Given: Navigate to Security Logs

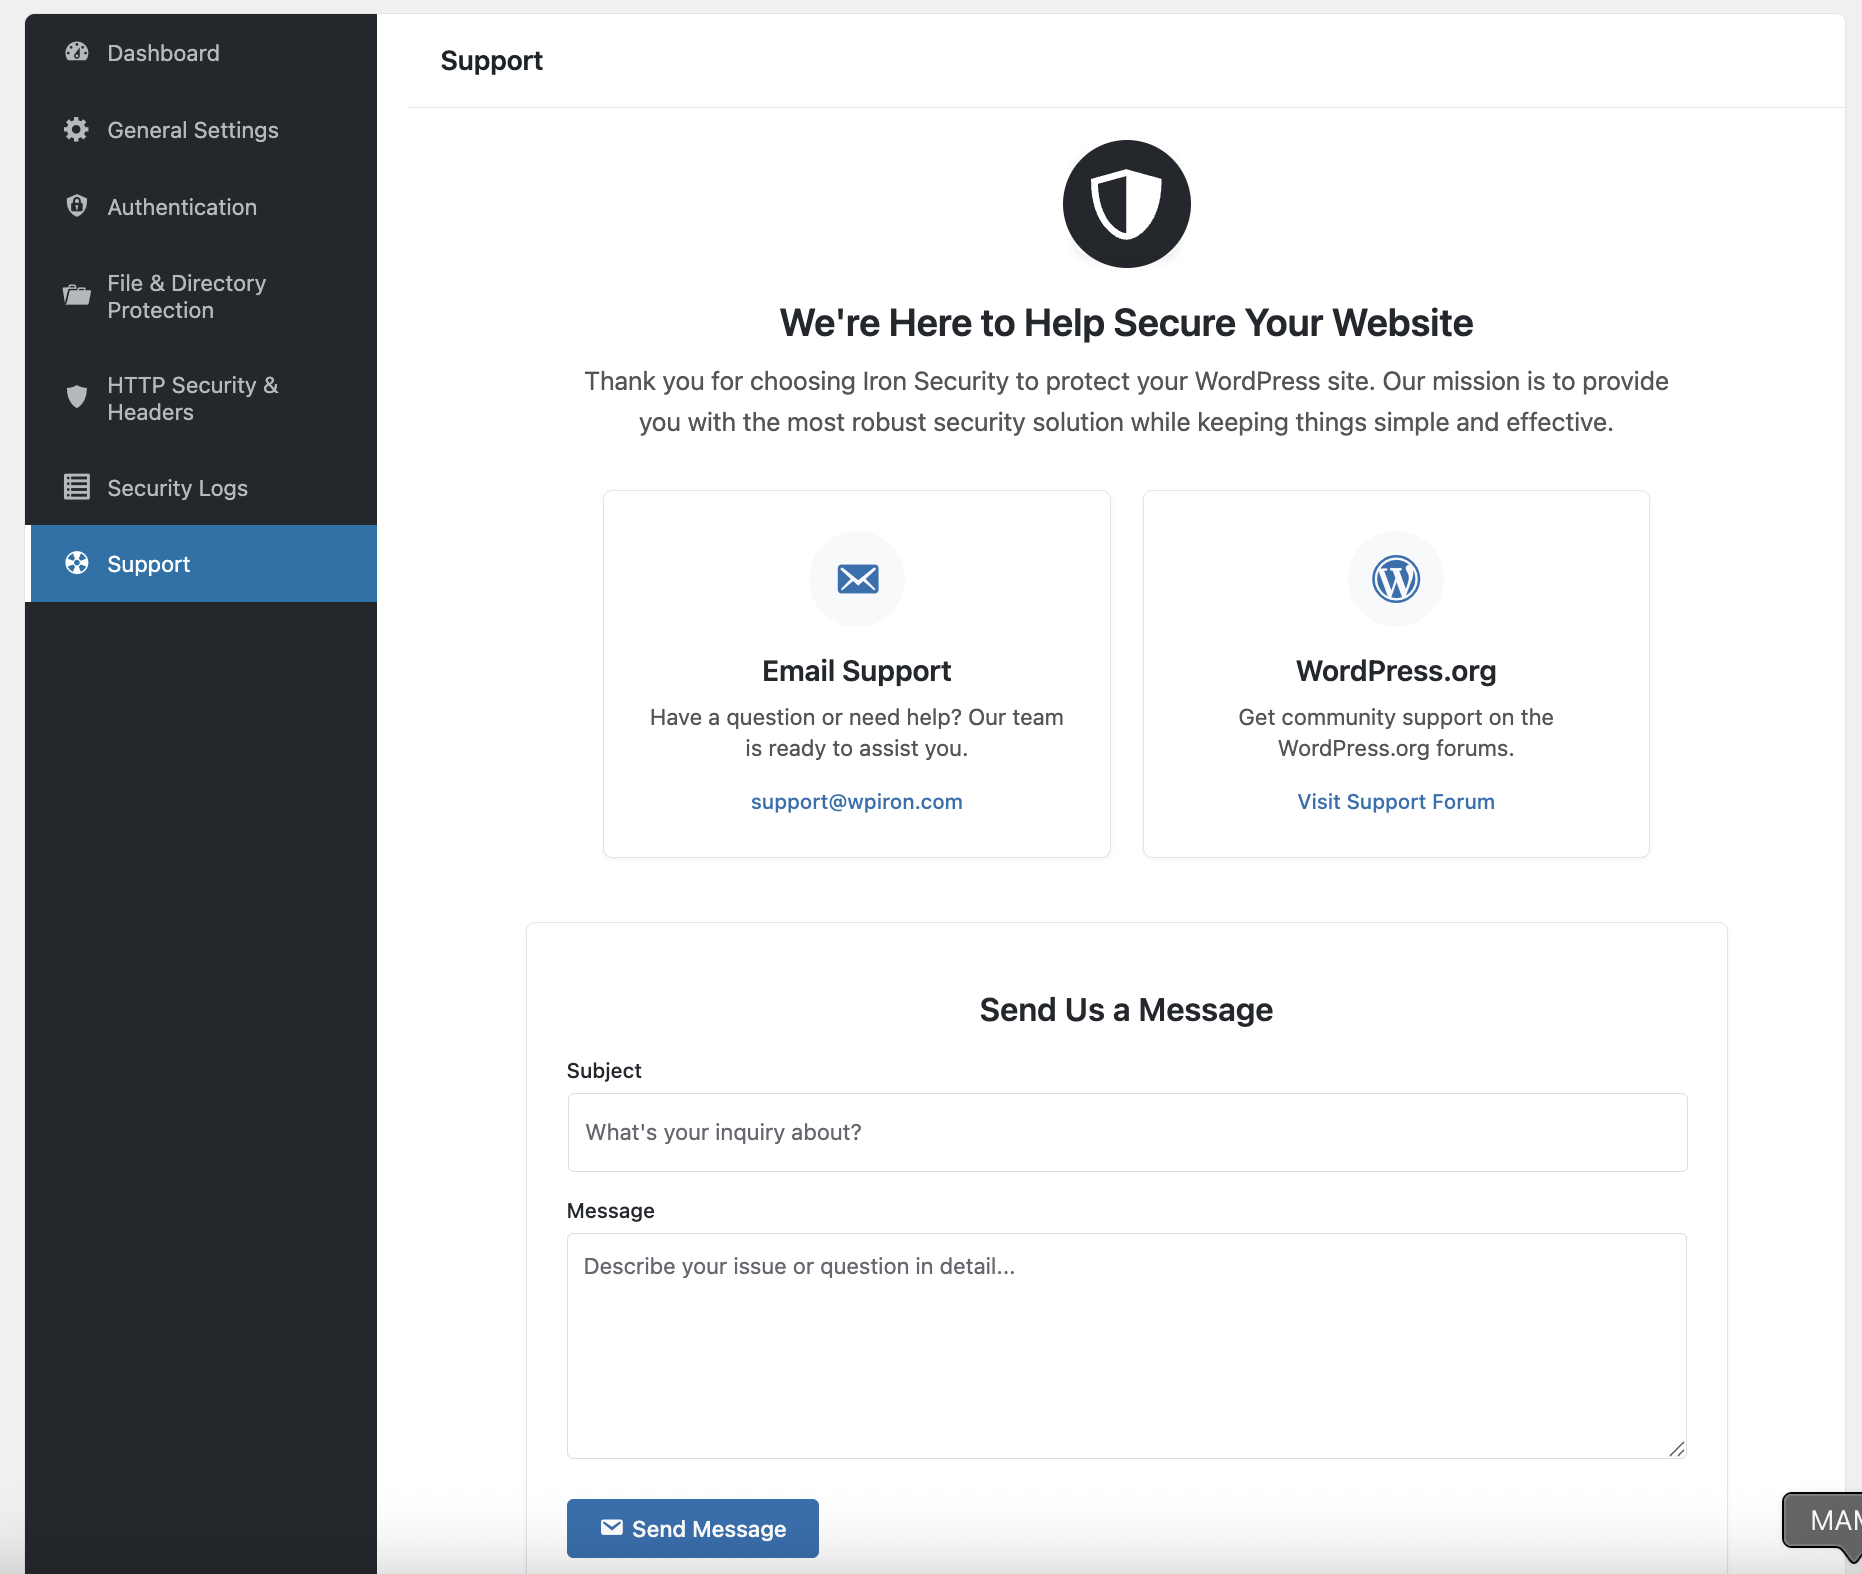Looking at the screenshot, I should pos(177,488).
